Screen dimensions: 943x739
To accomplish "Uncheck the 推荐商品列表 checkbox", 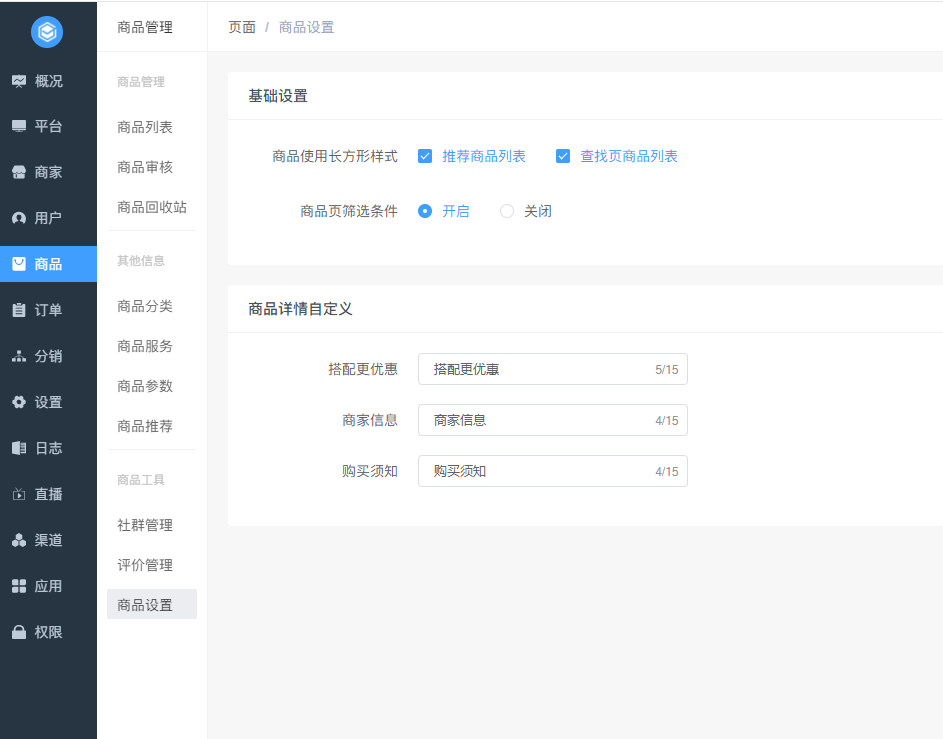I will 425,156.
